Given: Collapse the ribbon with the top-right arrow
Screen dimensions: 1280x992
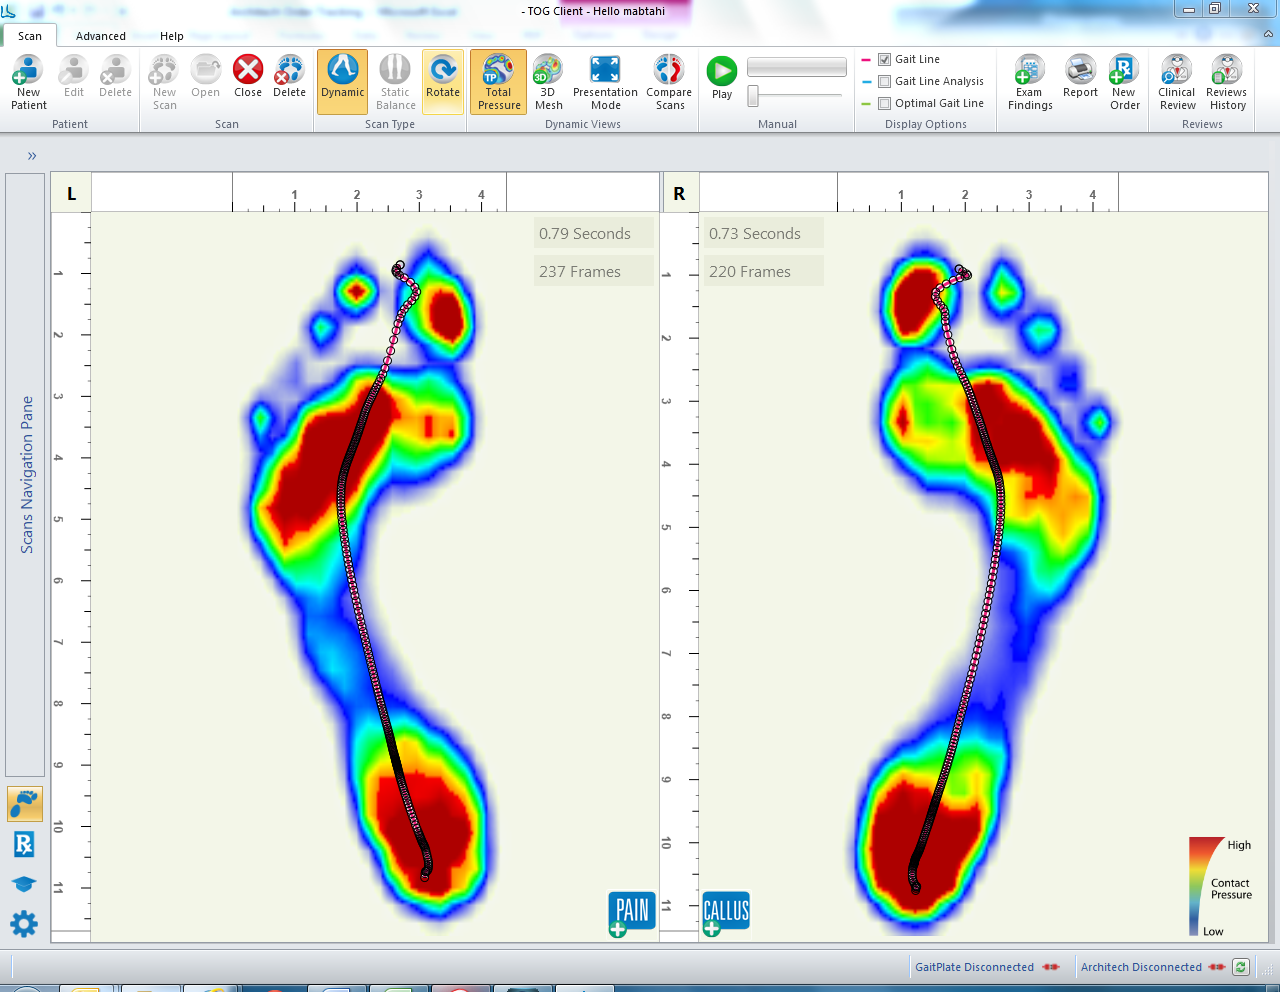Looking at the screenshot, I should point(1269,35).
